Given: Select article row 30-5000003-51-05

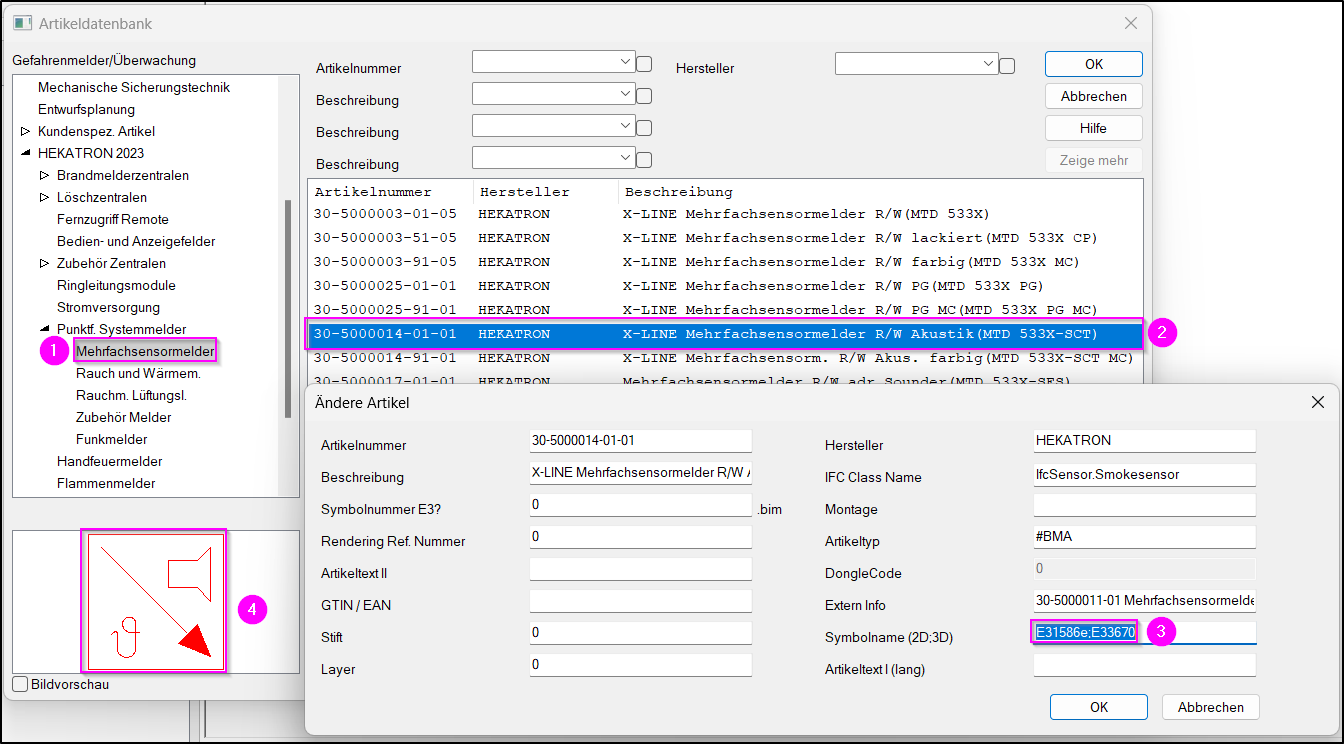Looking at the screenshot, I should pos(726,237).
